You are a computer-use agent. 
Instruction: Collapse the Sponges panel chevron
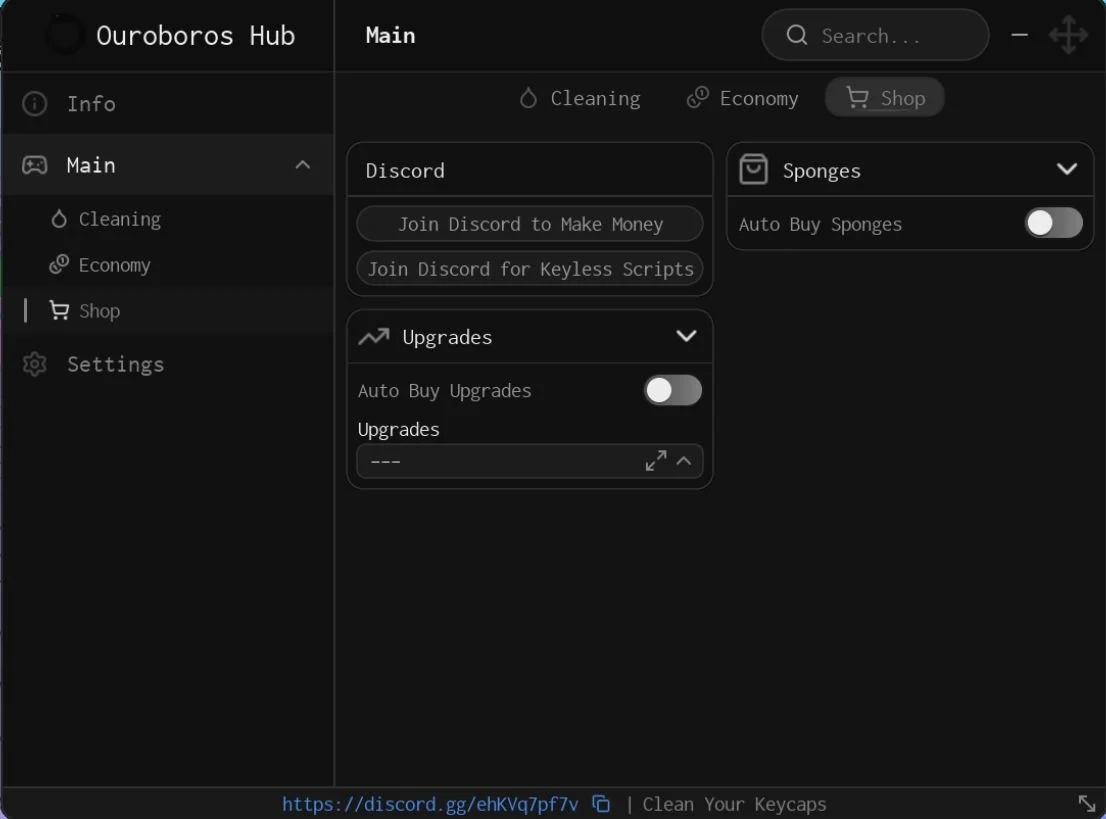(1067, 169)
